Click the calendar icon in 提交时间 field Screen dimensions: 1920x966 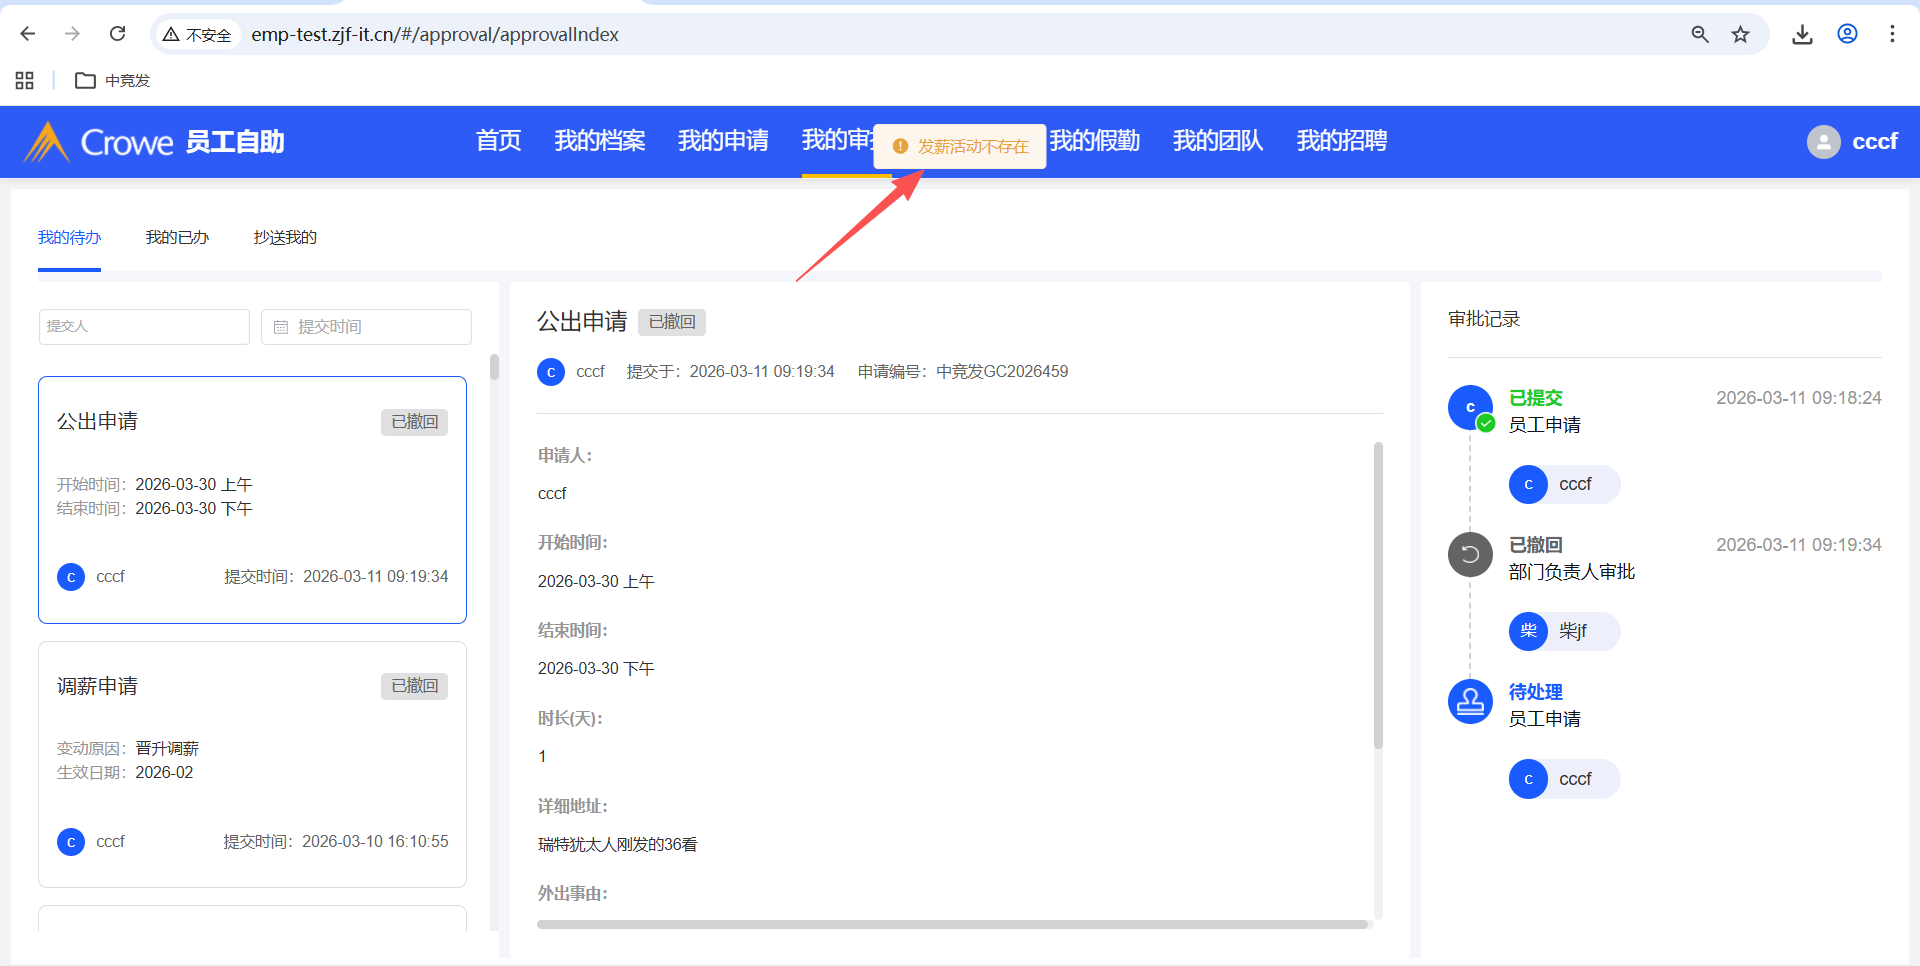[x=281, y=327]
